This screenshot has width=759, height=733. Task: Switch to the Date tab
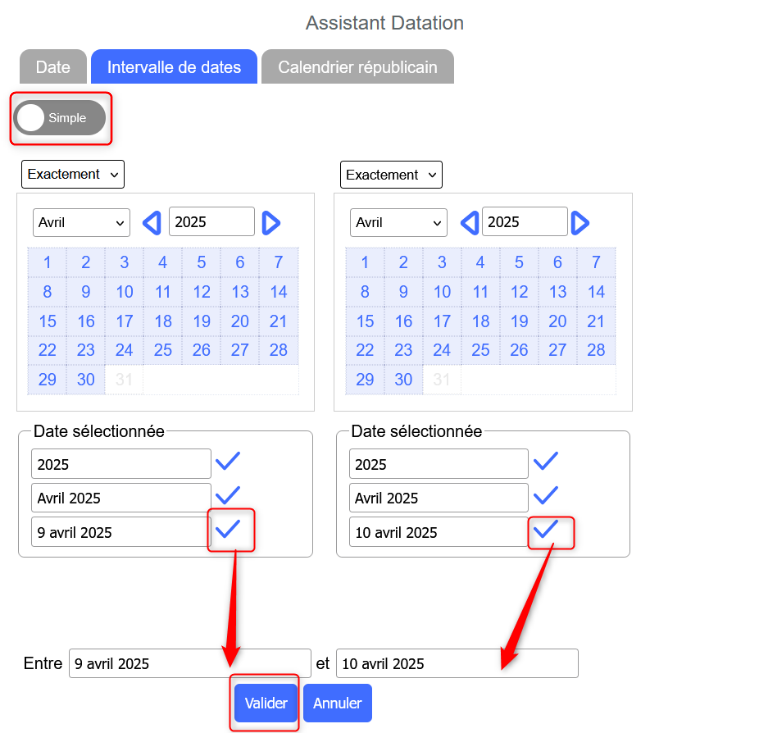(x=53, y=67)
